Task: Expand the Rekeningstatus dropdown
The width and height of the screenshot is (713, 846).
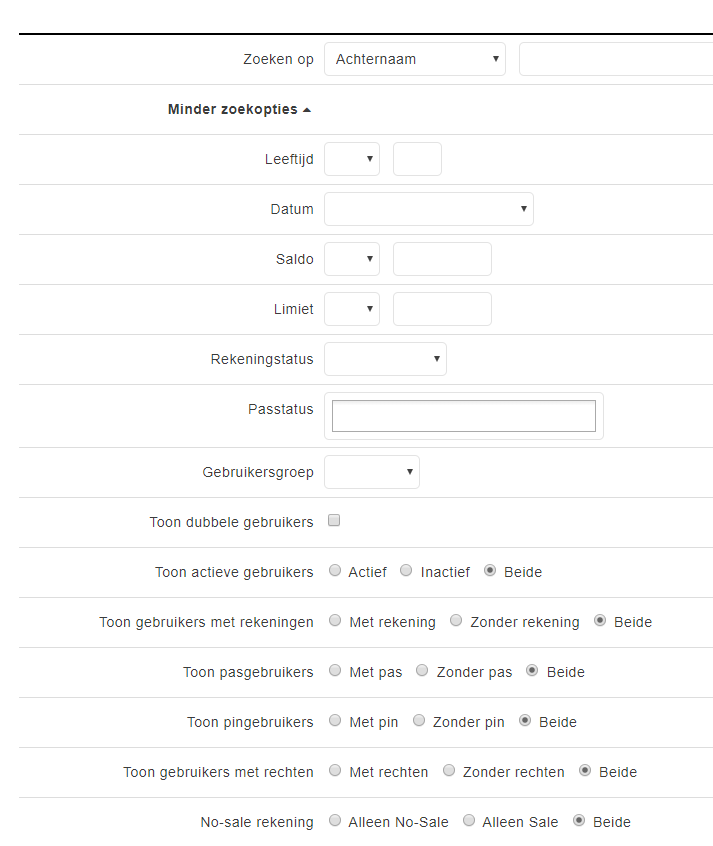Action: [x=385, y=359]
